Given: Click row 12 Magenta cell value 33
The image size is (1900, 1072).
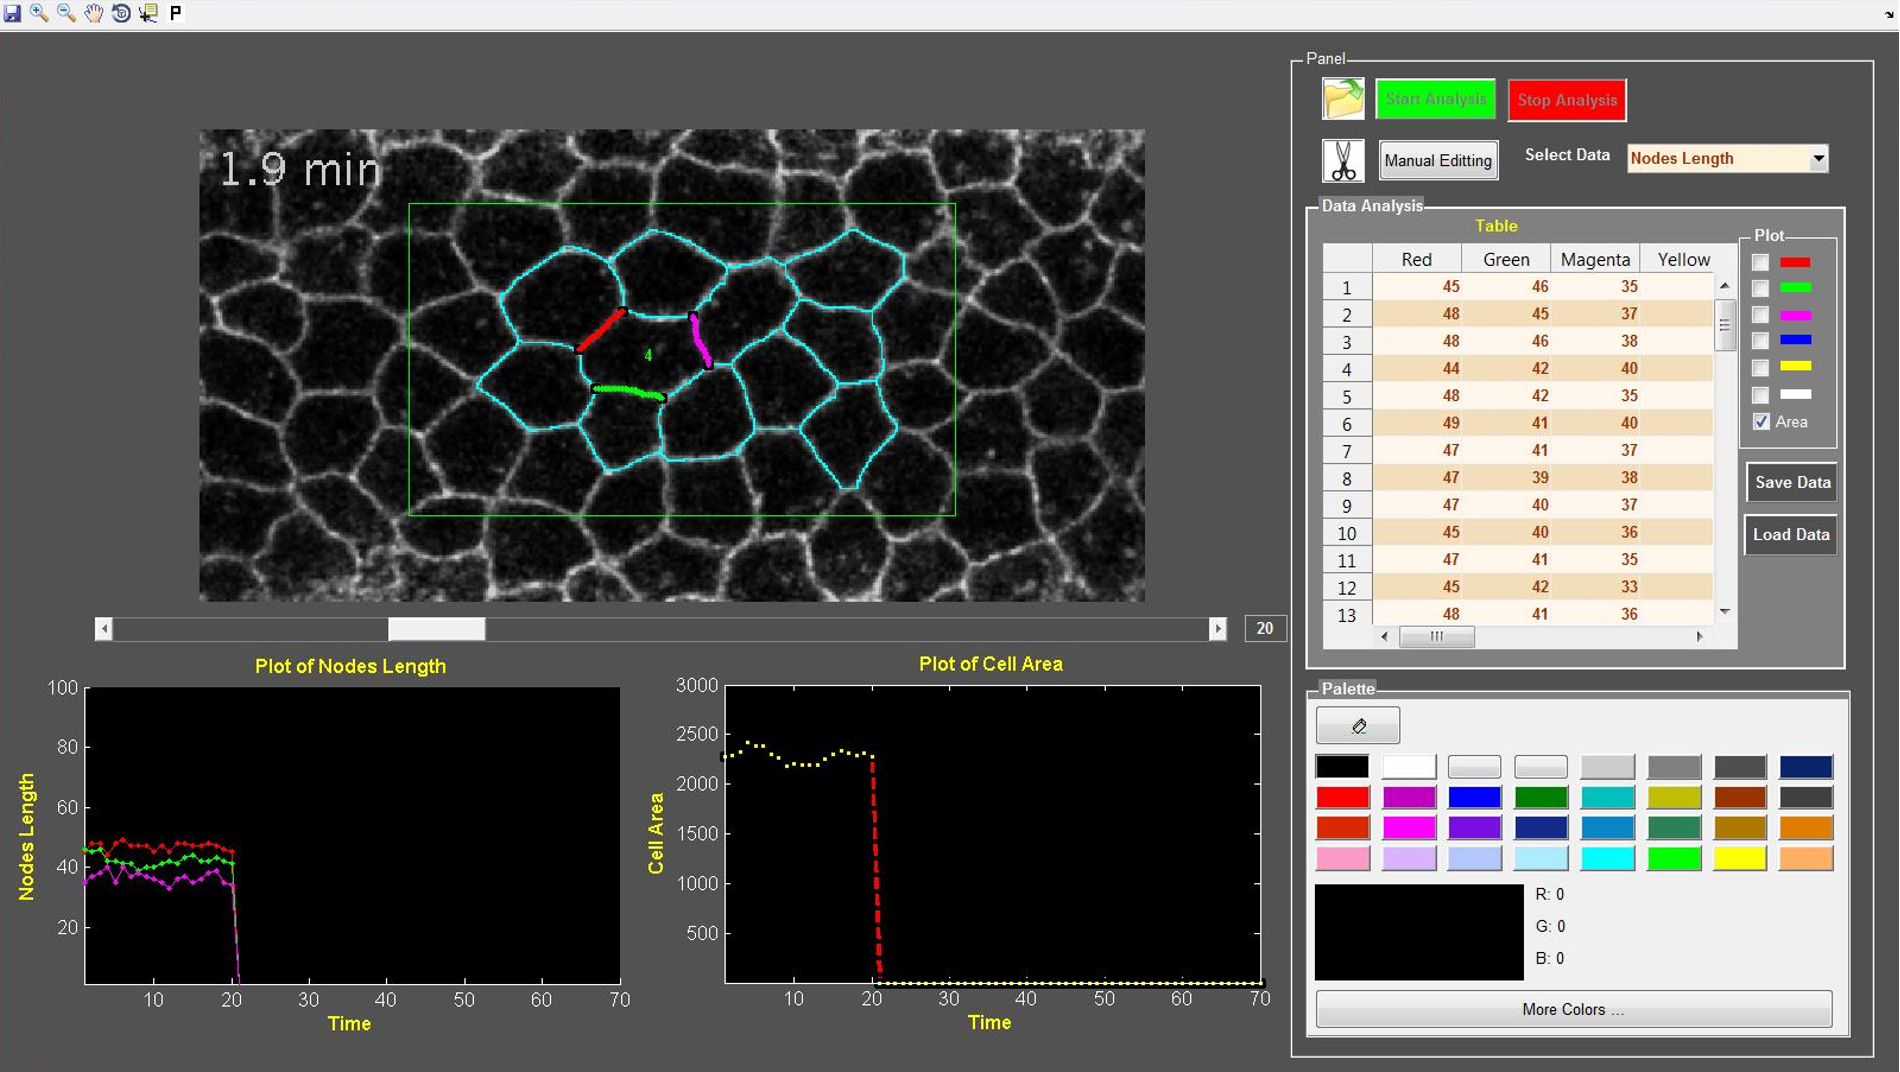Looking at the screenshot, I should click(1595, 587).
